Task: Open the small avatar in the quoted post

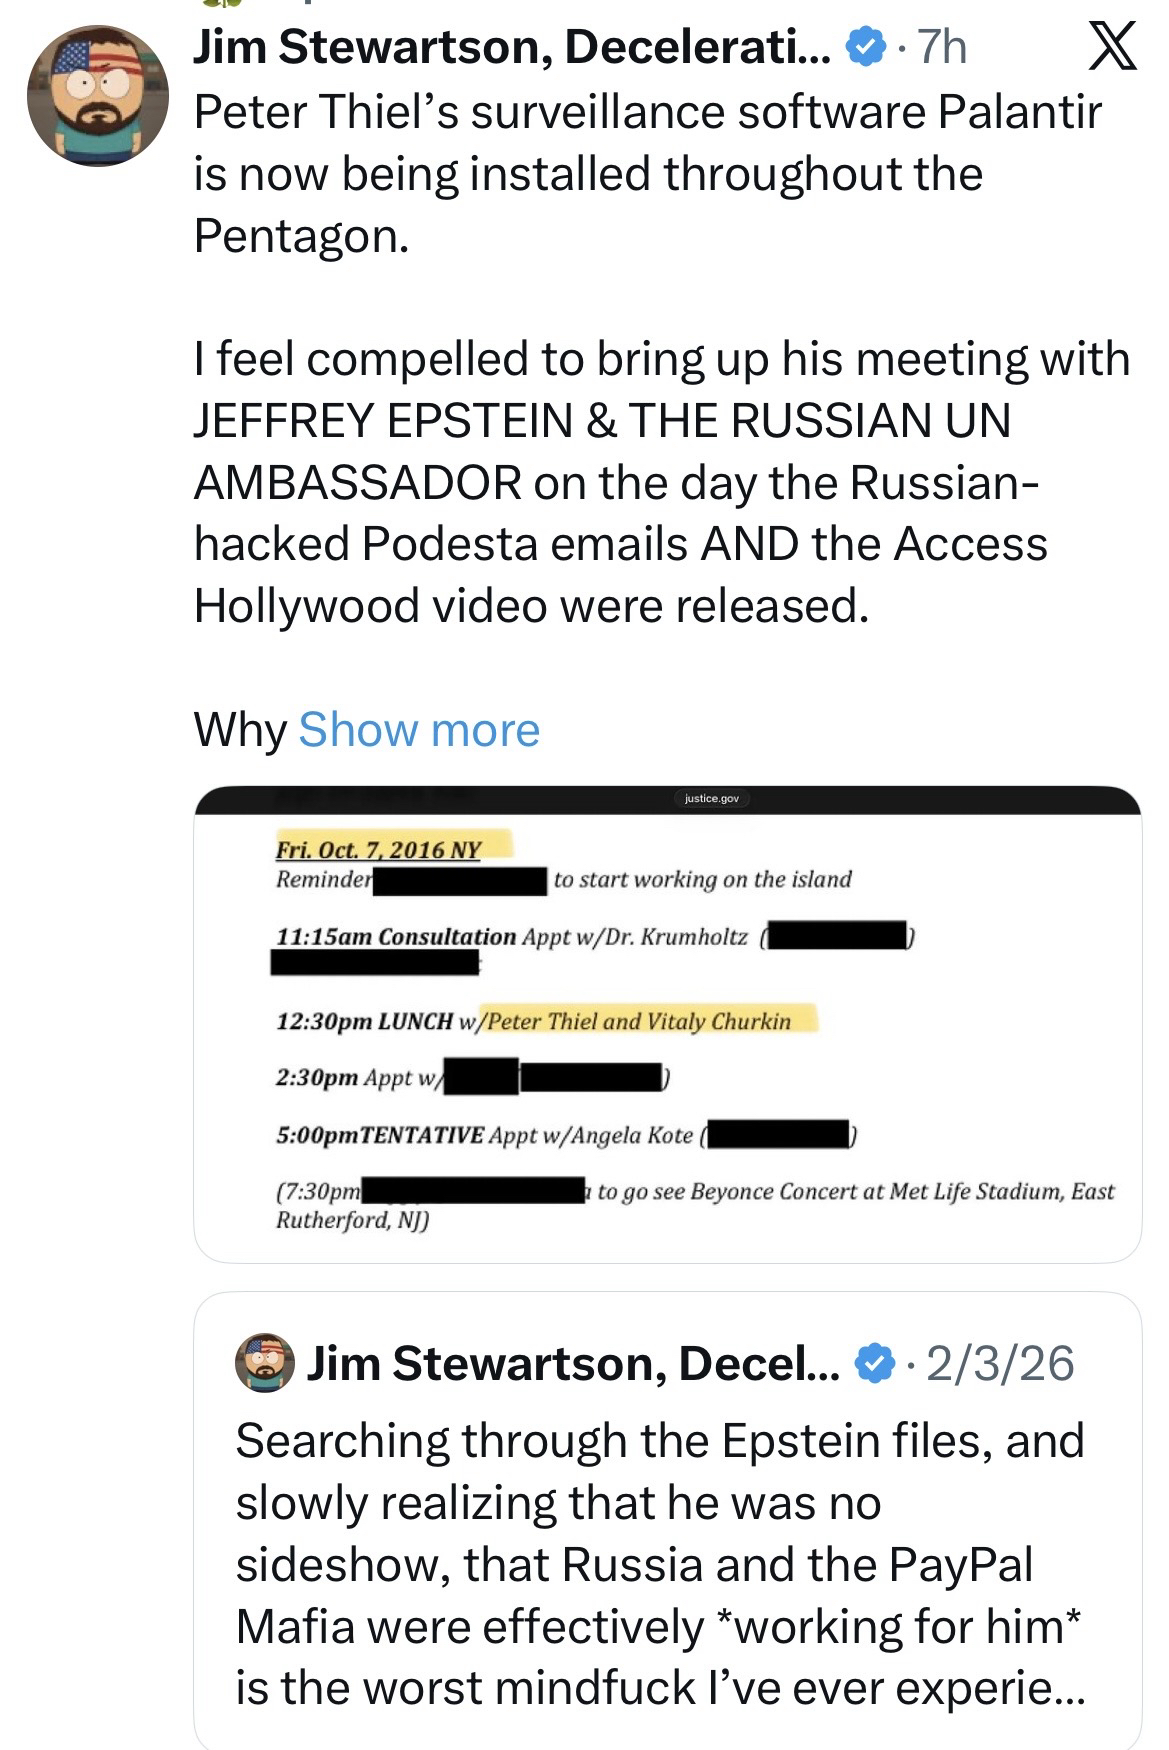Action: tap(264, 1363)
